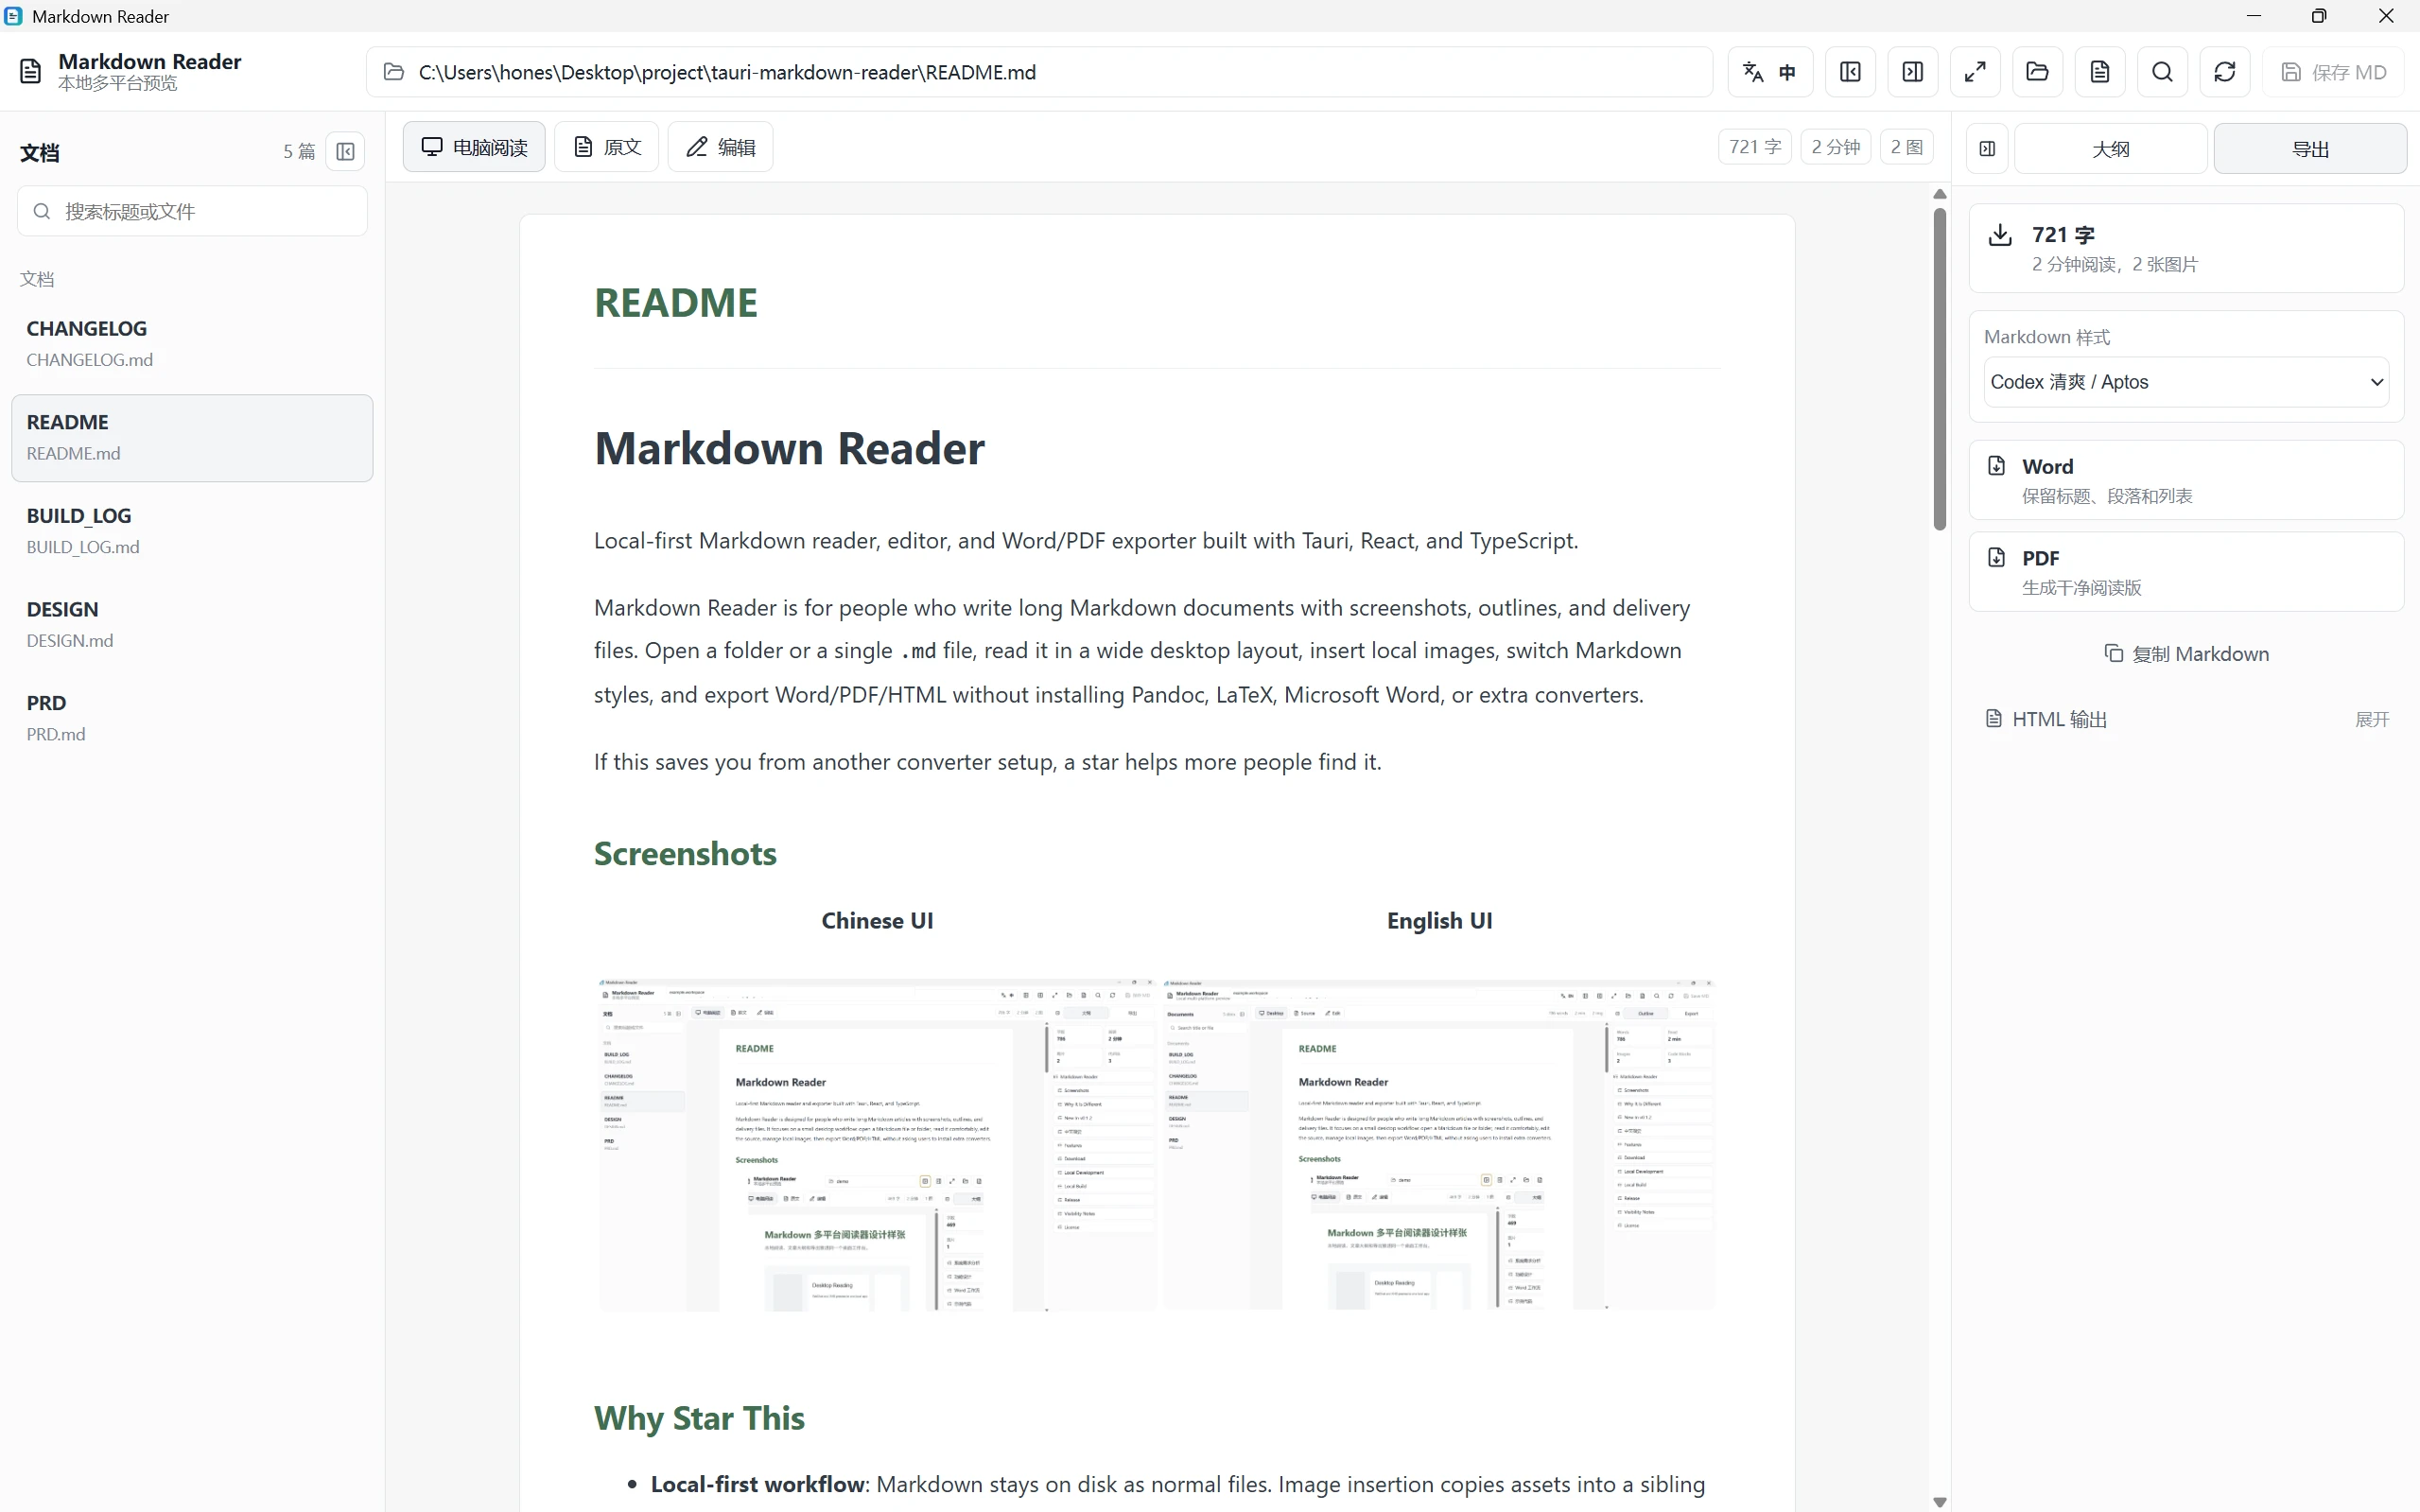The width and height of the screenshot is (2420, 1512).
Task: Click the 5 篇 document count
Action: tap(298, 151)
